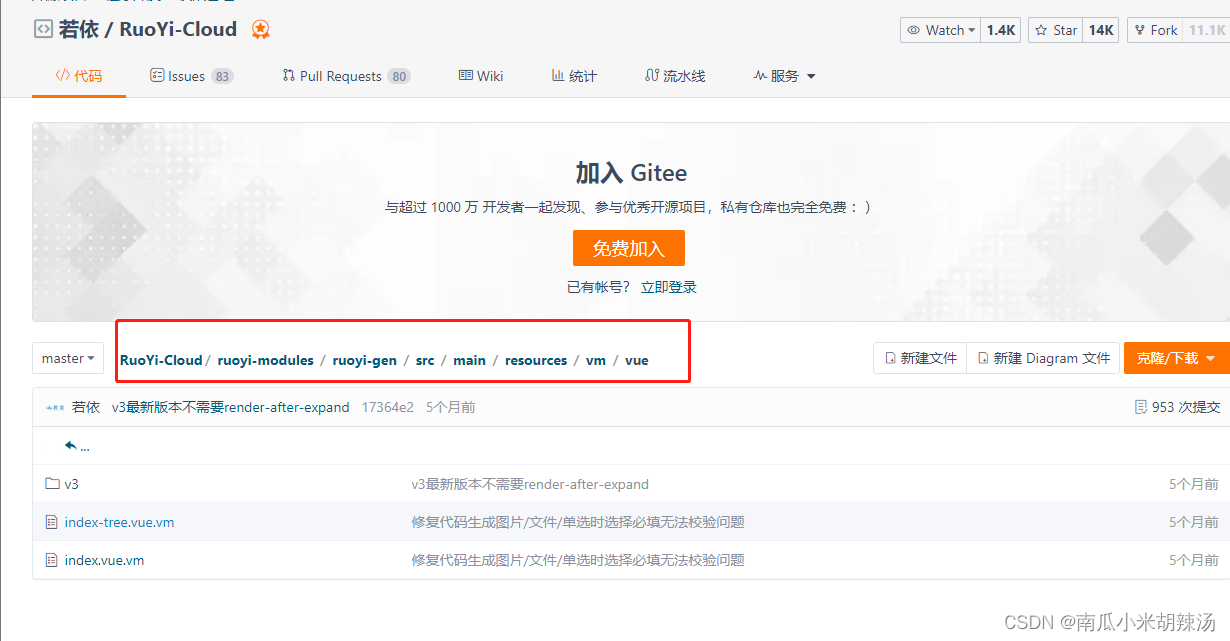The image size is (1230, 641).
Task: Switch to the Pull Requests tab
Action: point(346,76)
